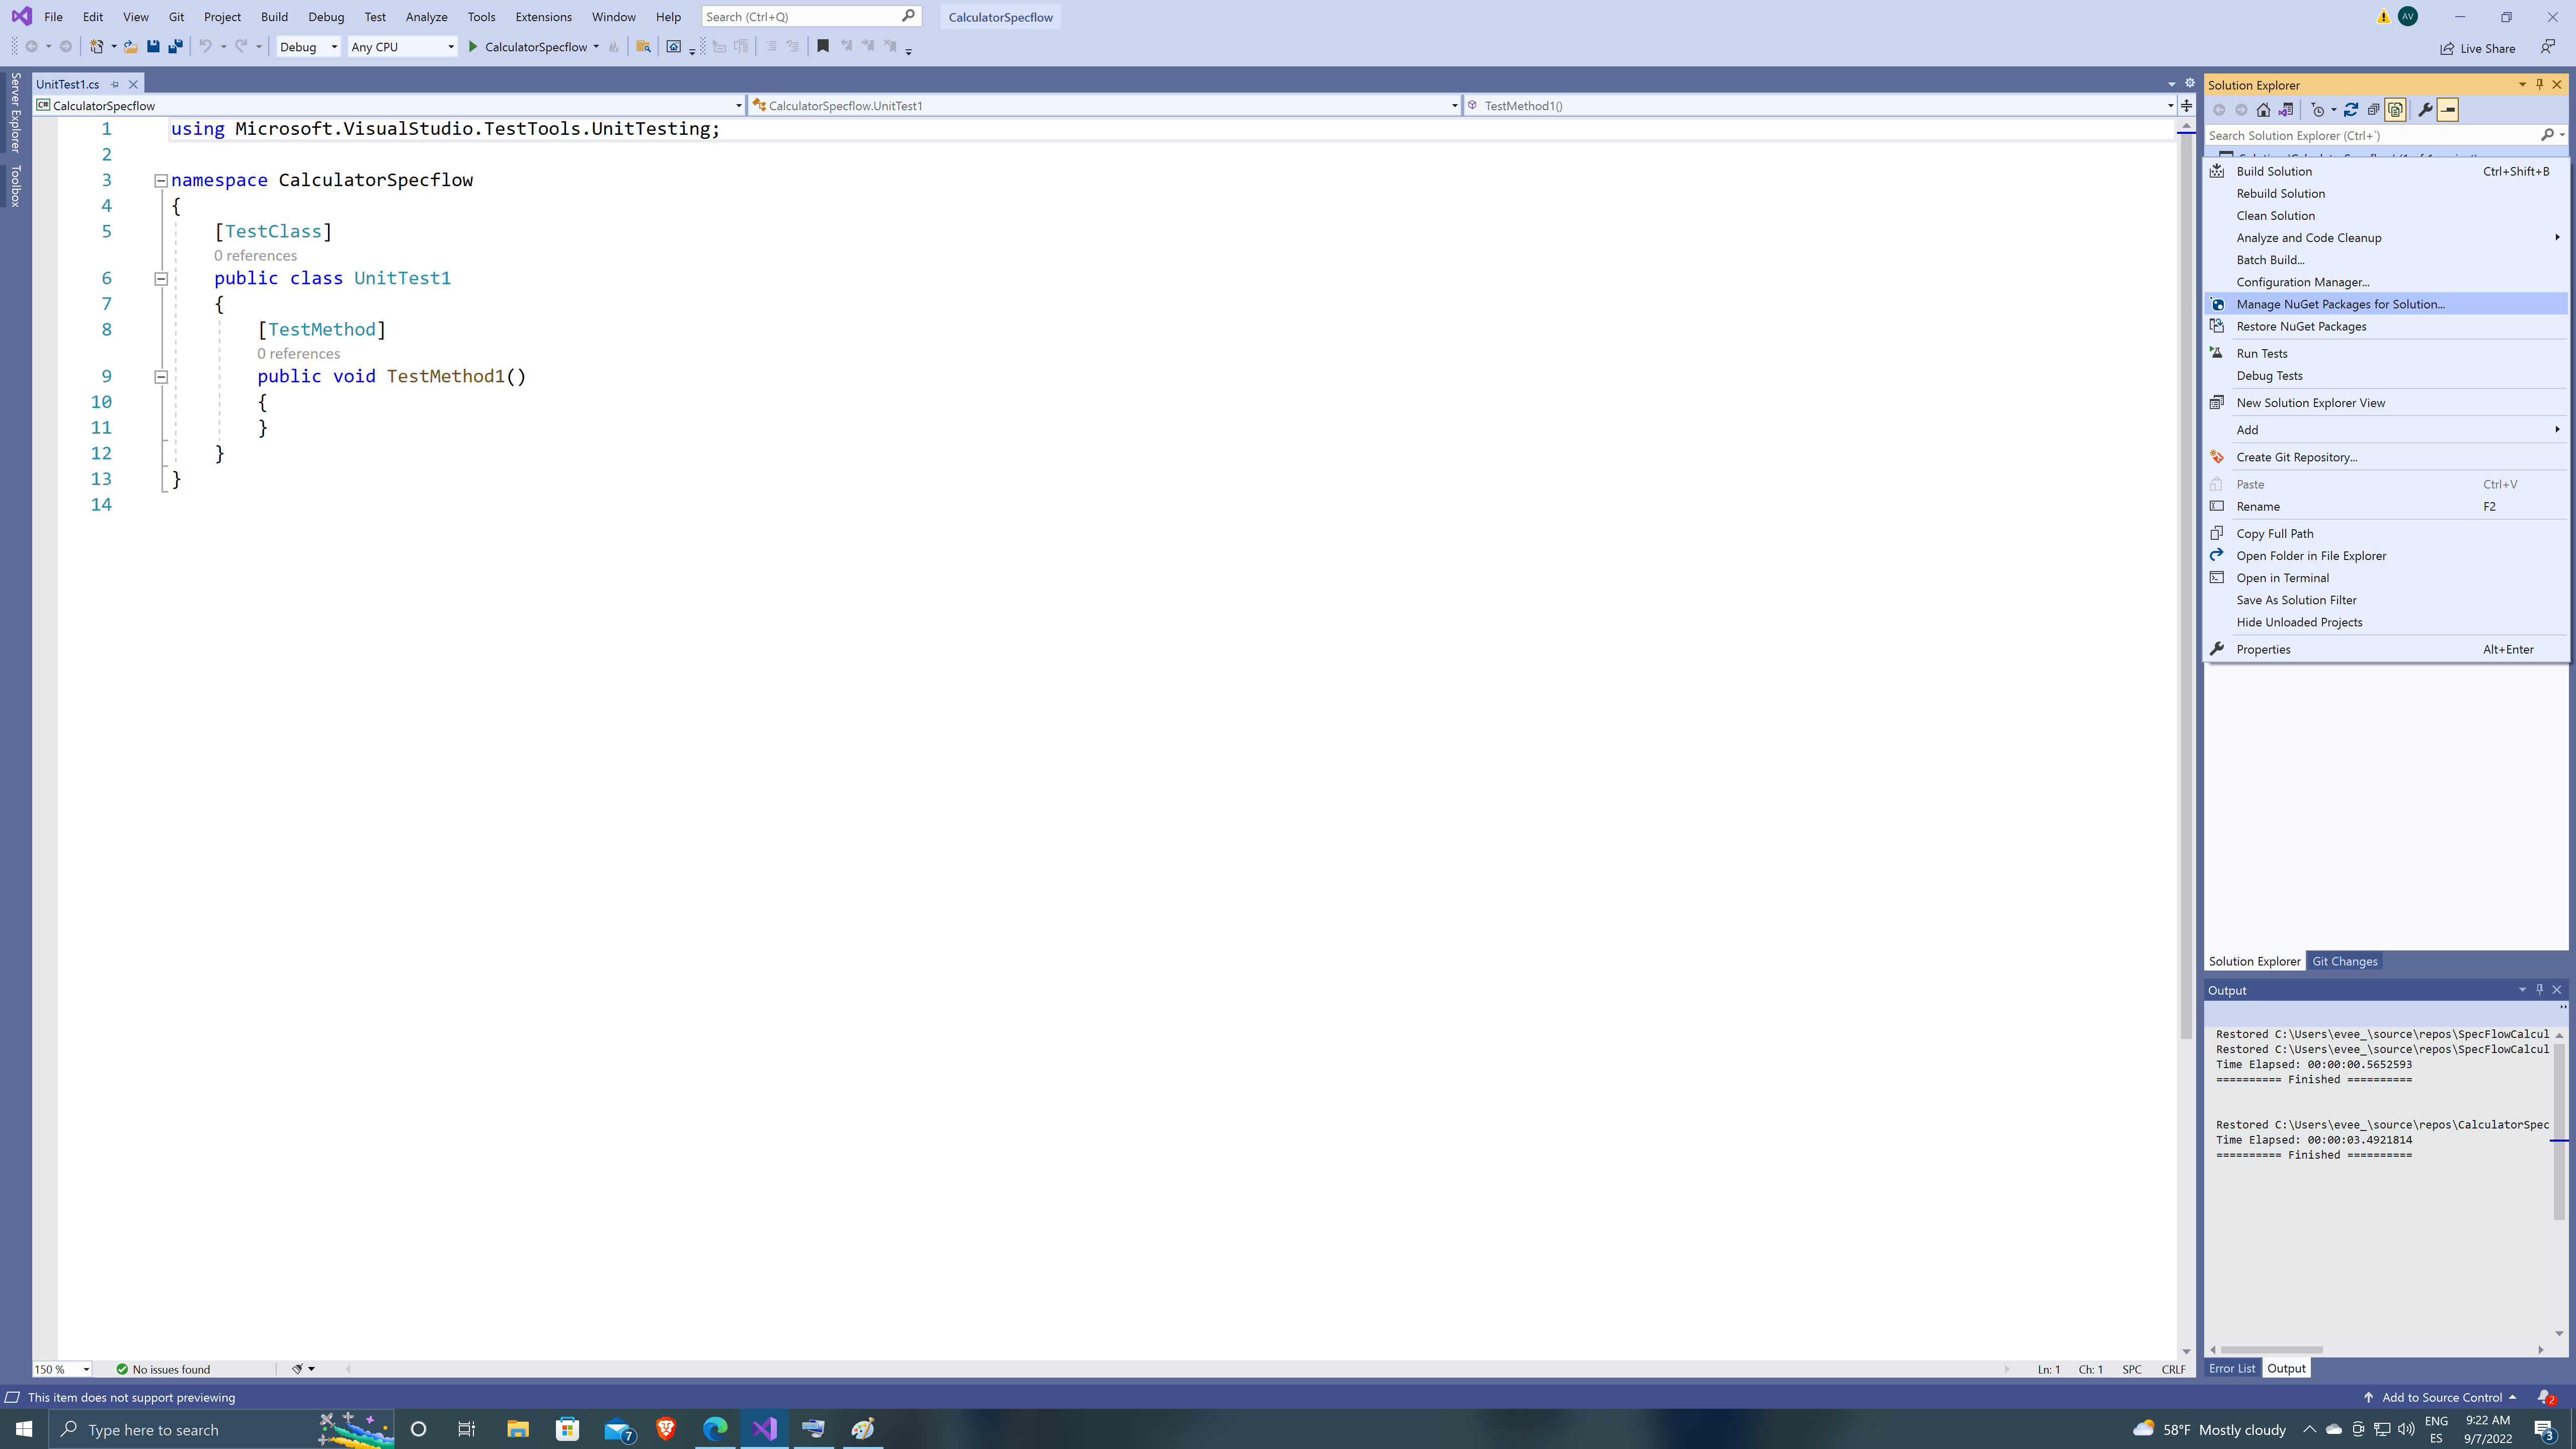Toggle auto-hide pin on Solution Explorer

(x=2539, y=85)
